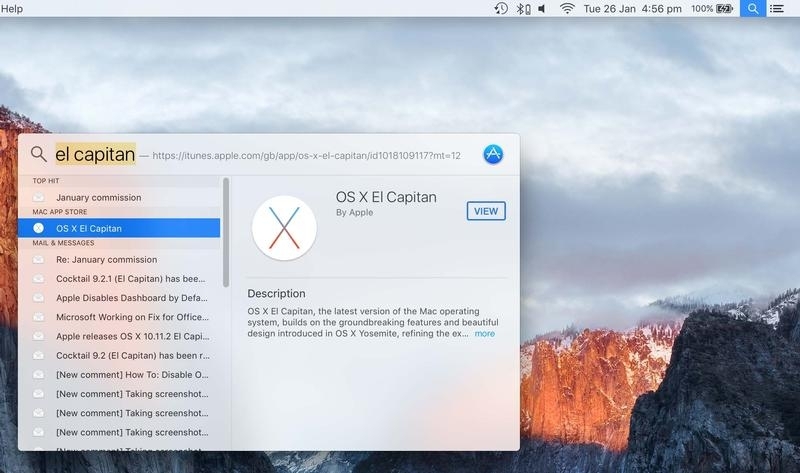The width and height of the screenshot is (800, 473).
Task: Select top hit 'January commission'
Action: [120, 197]
